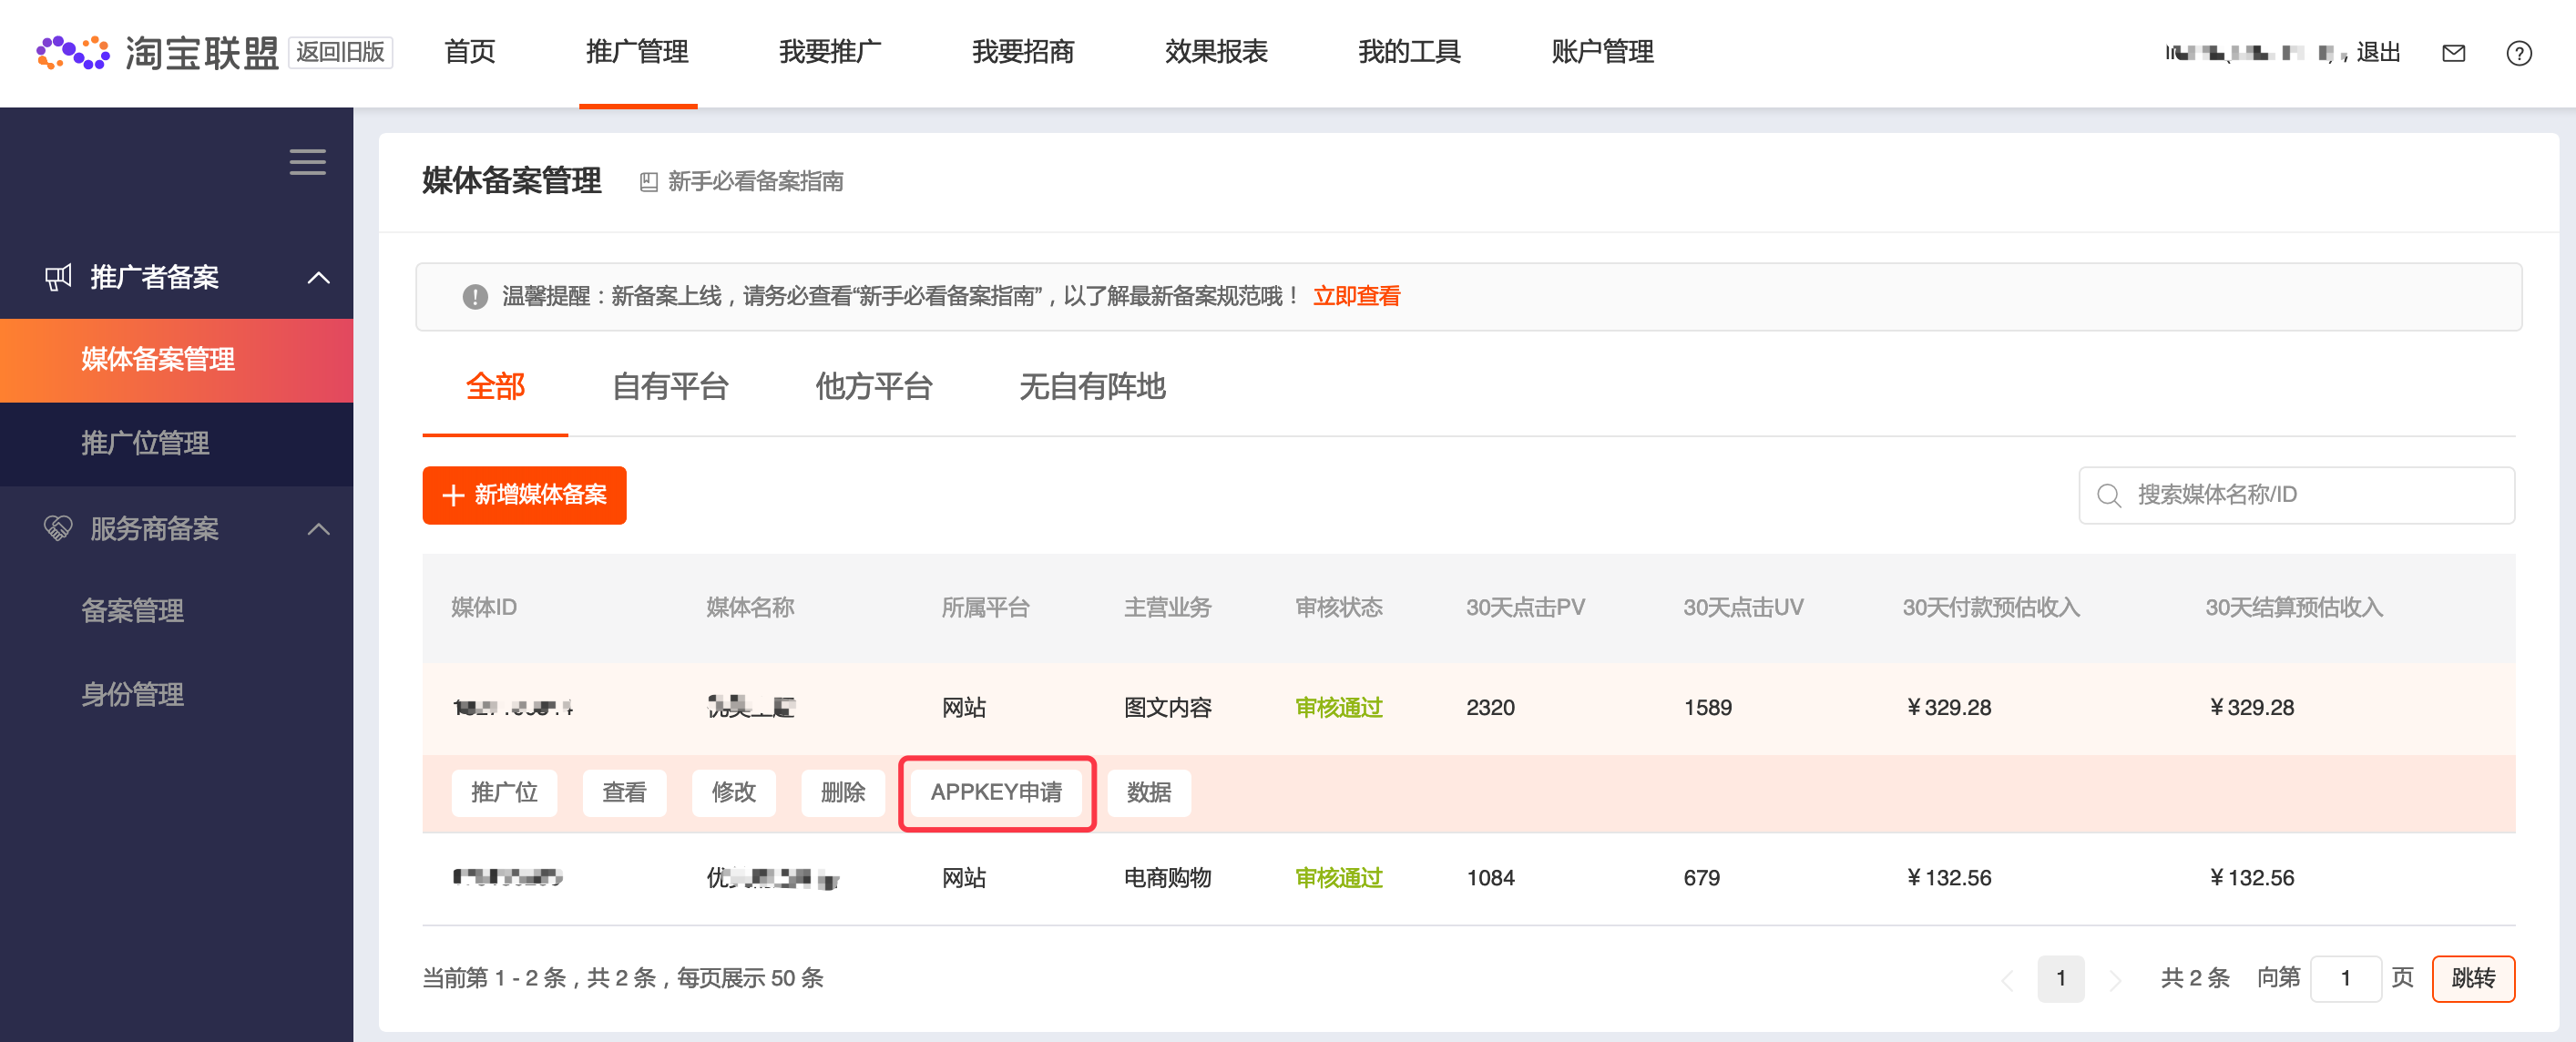Click the handshake icon beside 服务商备案
Screen dimensions: 2576x1042
tap(59, 528)
